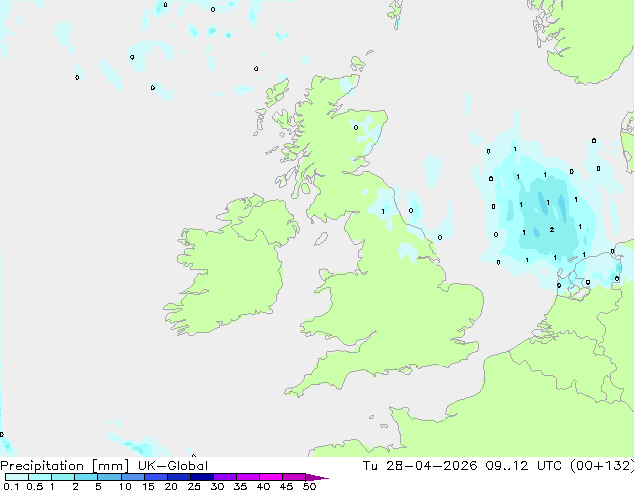The height and width of the screenshot is (490, 634).
Task: Click the '50' legend scale label
Action: click(309, 486)
